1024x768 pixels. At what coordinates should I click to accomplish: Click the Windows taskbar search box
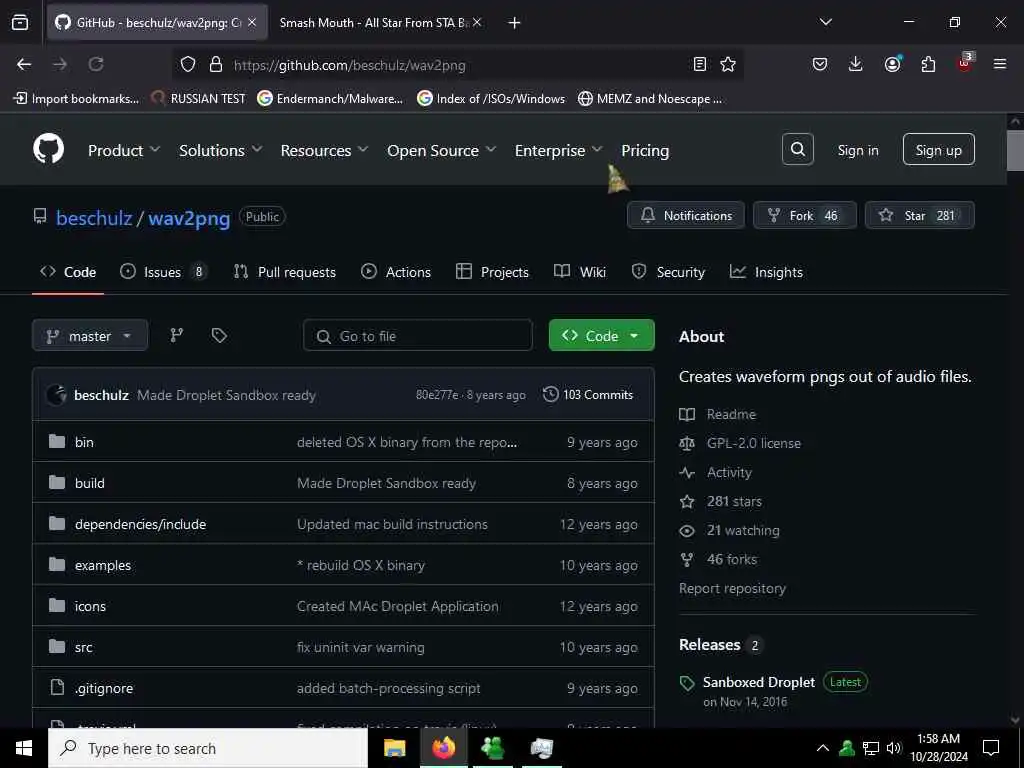point(208,748)
